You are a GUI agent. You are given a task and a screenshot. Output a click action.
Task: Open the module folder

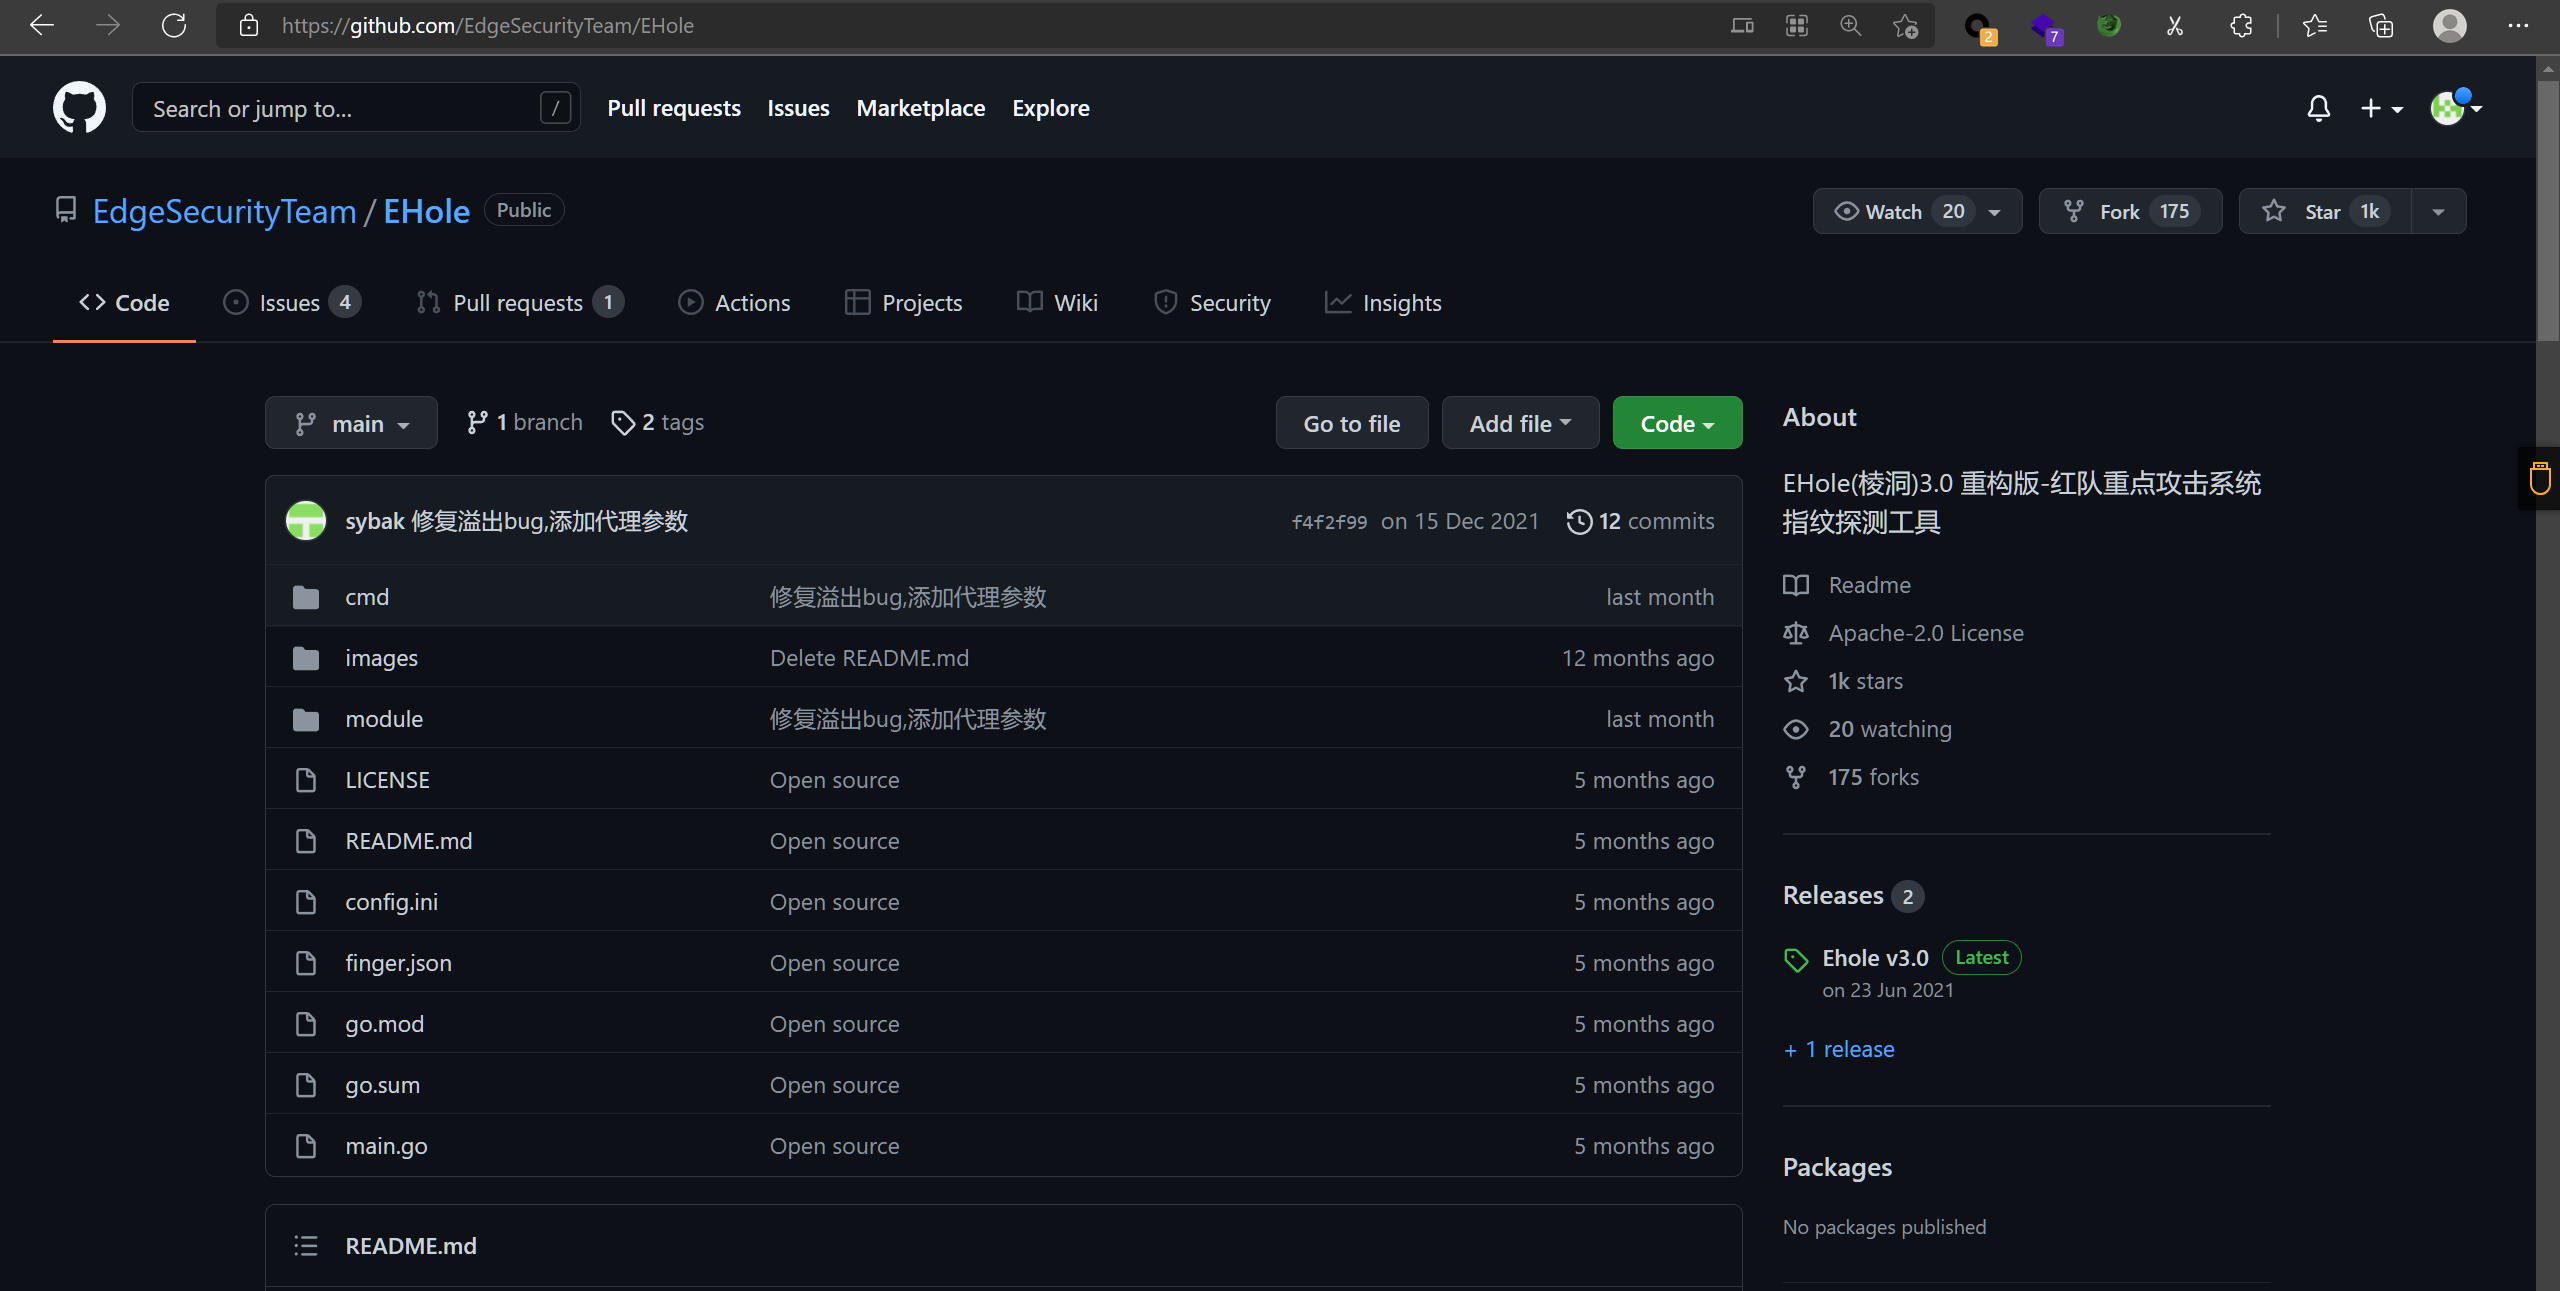click(x=384, y=719)
